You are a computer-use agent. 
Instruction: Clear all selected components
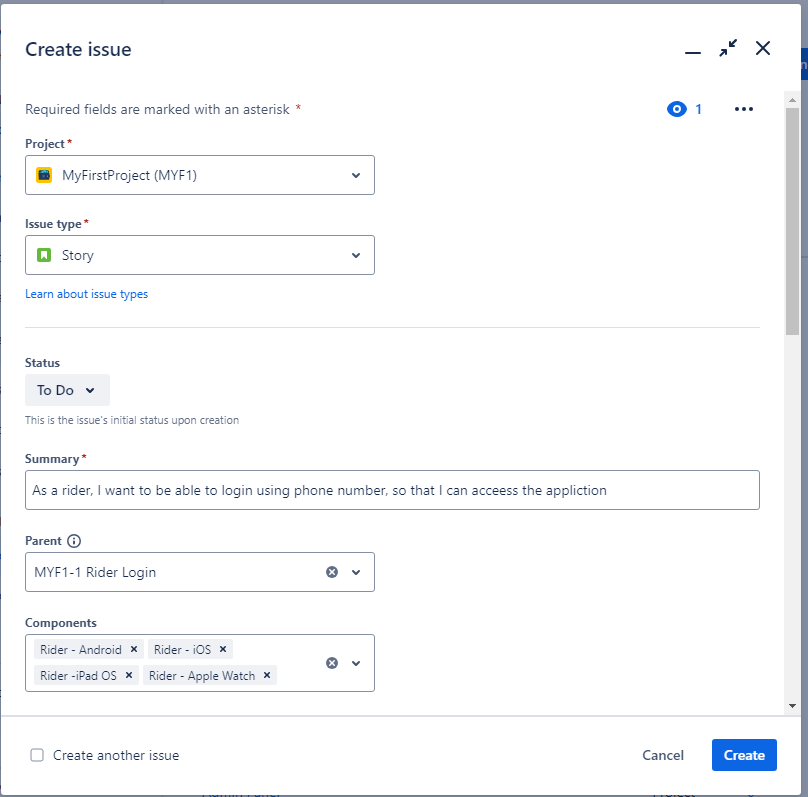pos(332,663)
